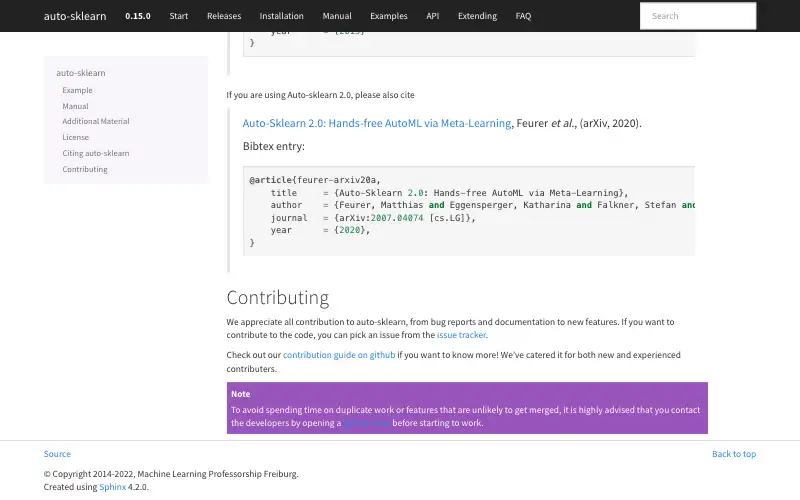
Task: Go to the Releases page
Action: coord(224,16)
